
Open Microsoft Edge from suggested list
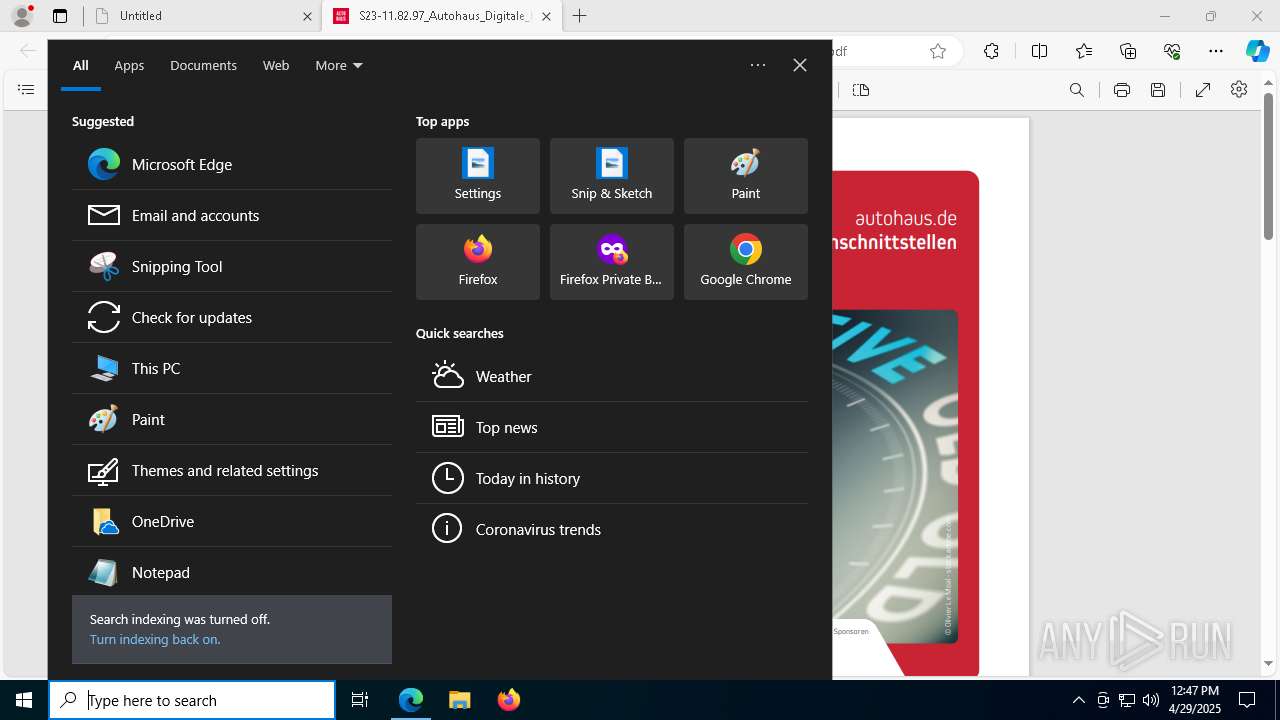(x=232, y=164)
